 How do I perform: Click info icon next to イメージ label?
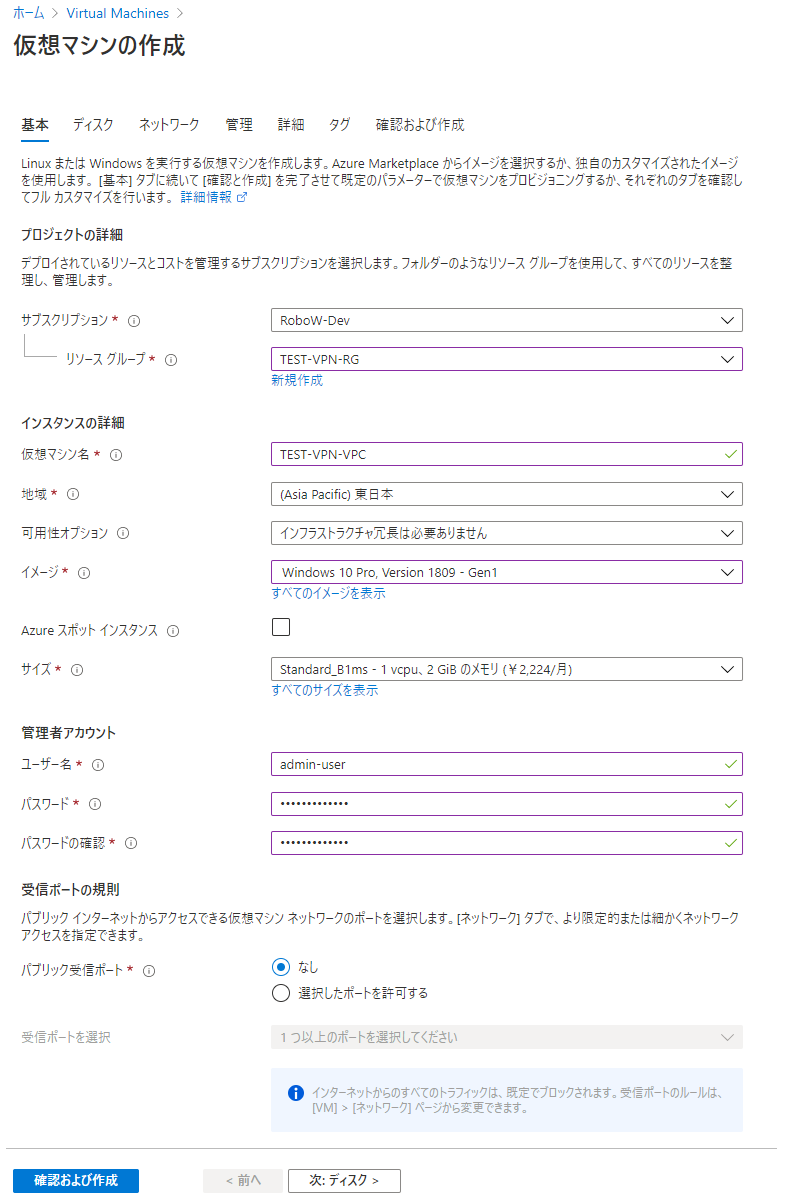tap(84, 573)
